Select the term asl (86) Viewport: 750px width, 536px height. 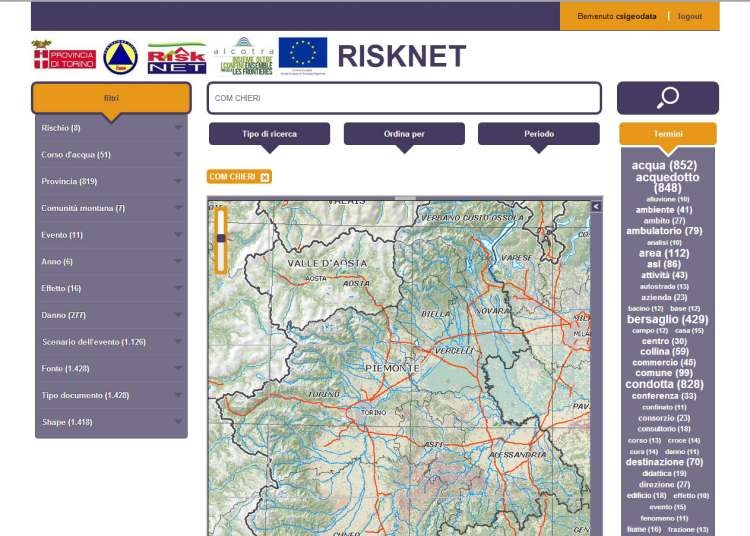pos(663,264)
